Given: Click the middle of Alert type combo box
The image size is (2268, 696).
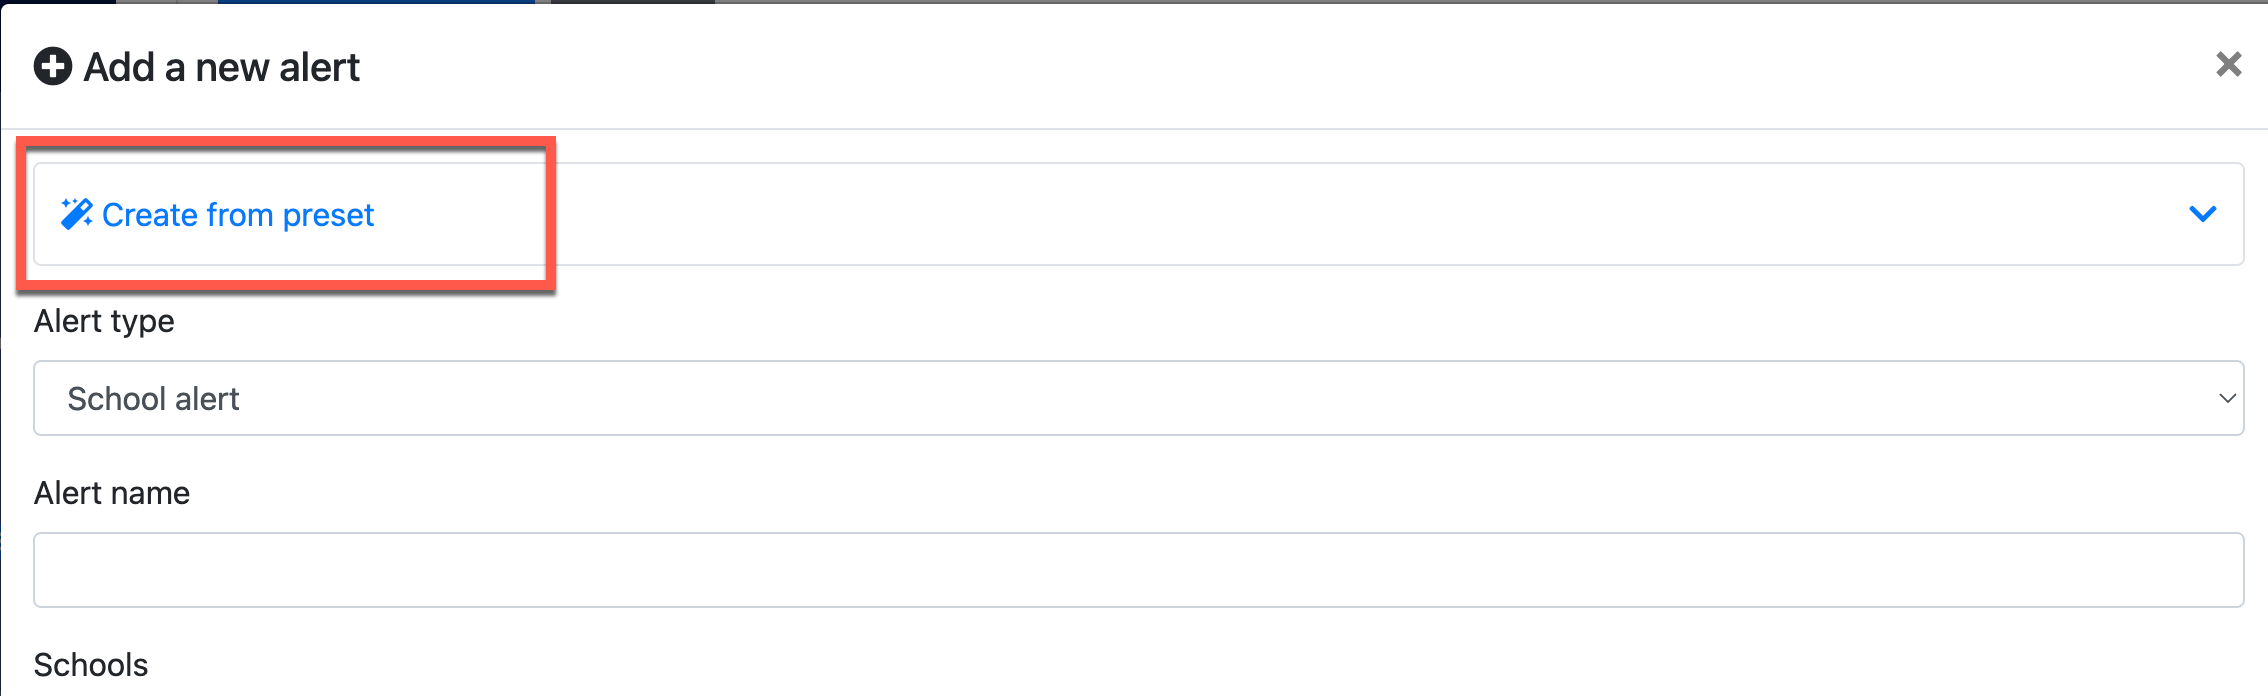Looking at the screenshot, I should coord(1139,398).
